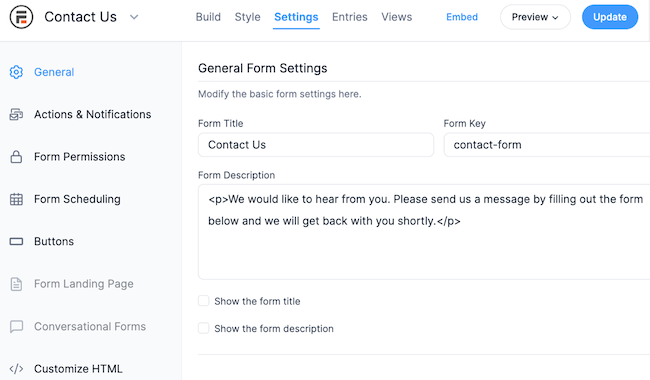Click the Update button
This screenshot has width=650, height=380.
(x=610, y=17)
